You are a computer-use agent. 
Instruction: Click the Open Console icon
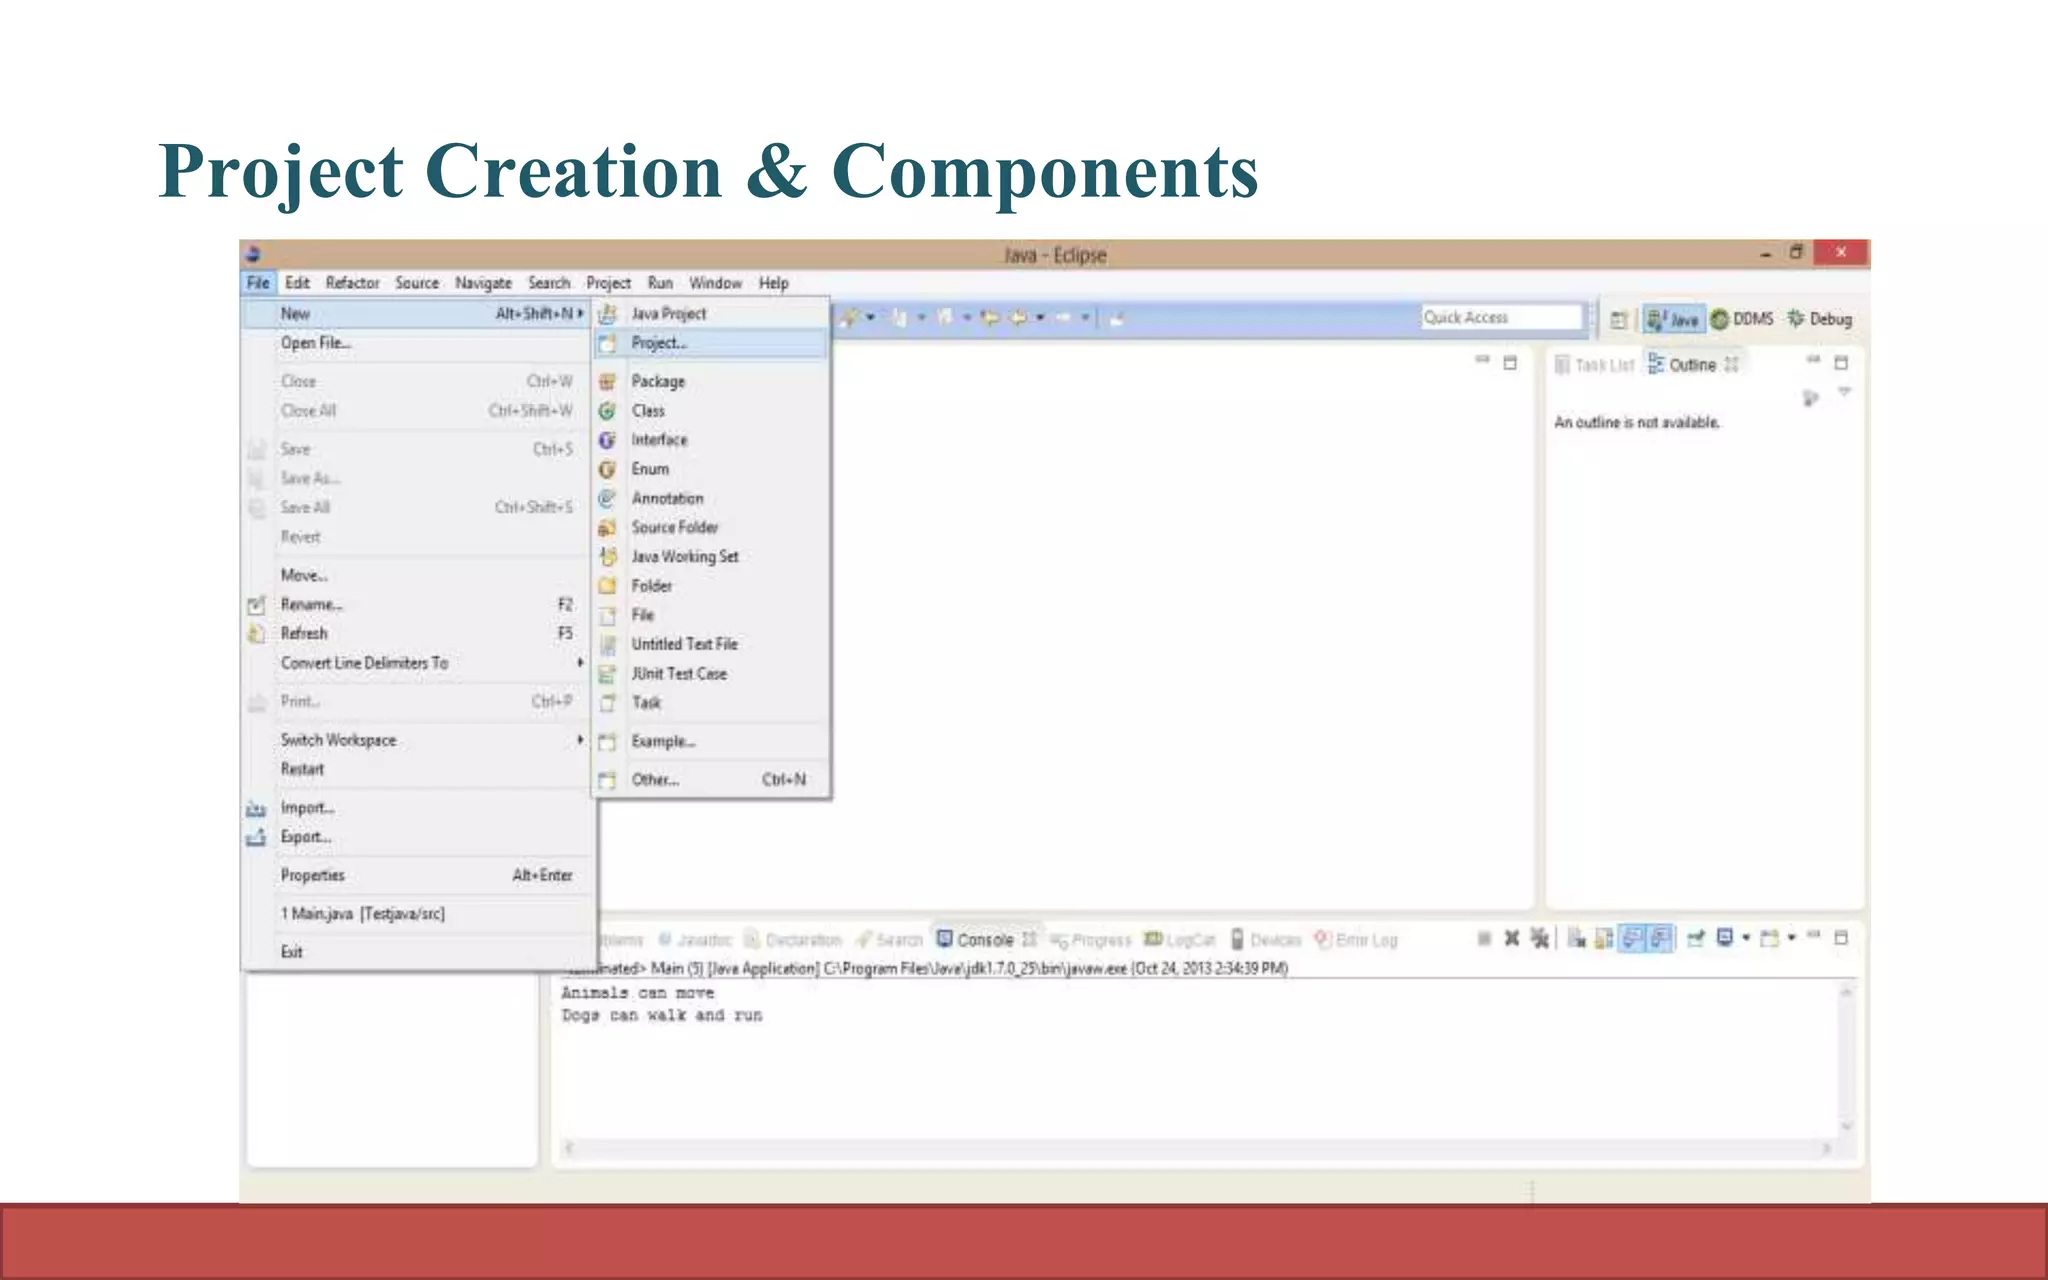click(x=1770, y=939)
